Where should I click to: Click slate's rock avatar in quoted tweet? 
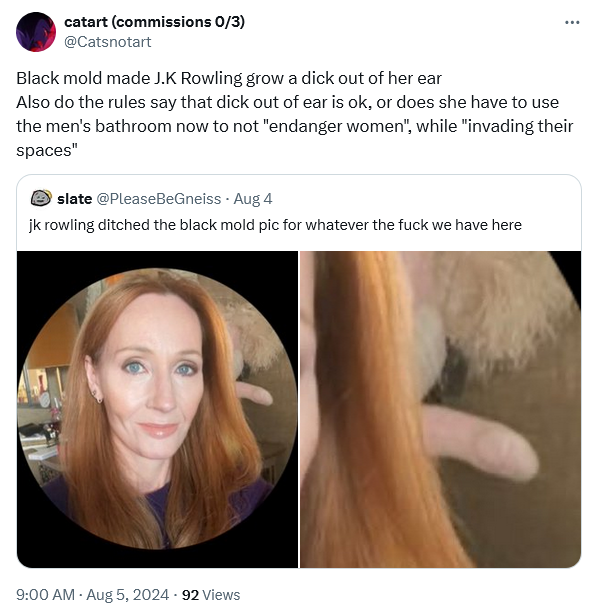41,198
